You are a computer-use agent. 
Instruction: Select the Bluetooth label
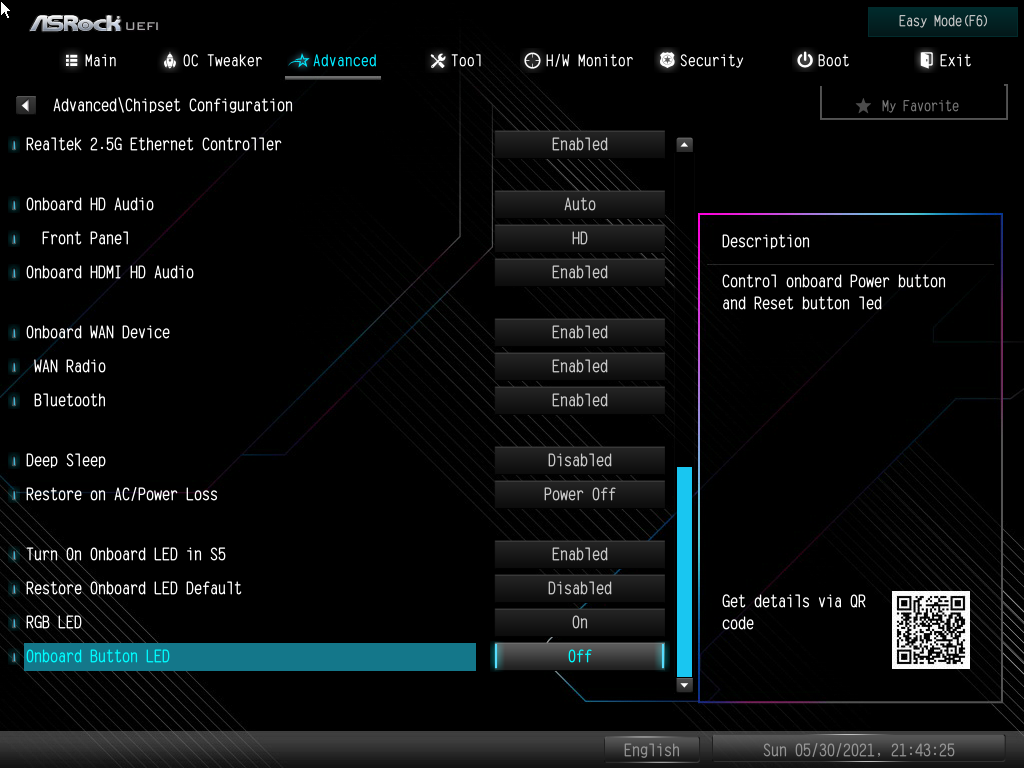click(x=70, y=400)
